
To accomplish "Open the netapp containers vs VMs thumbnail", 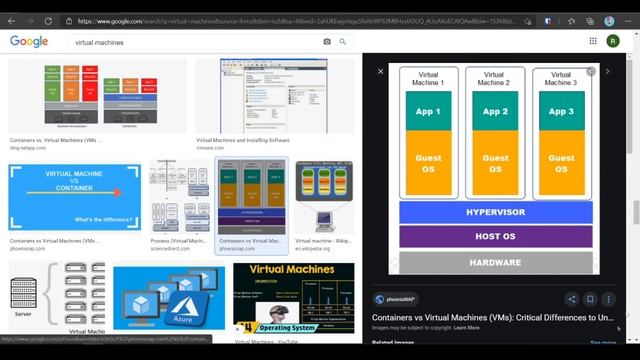I will pyautogui.click(x=97, y=96).
